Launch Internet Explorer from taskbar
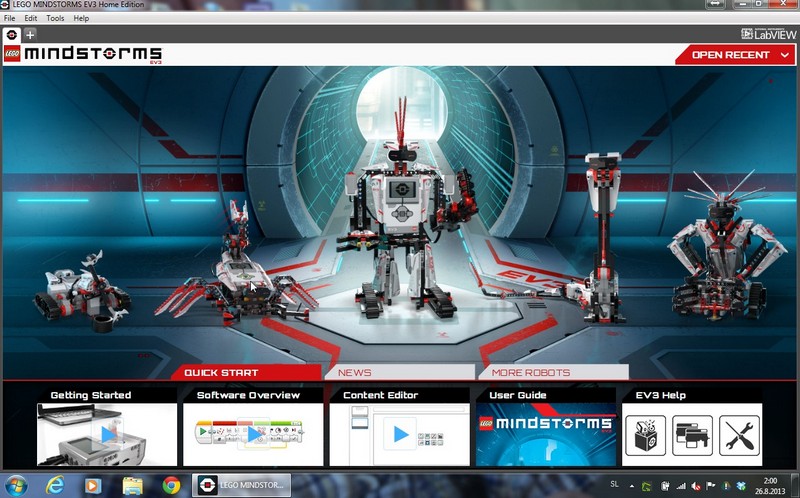The height and width of the screenshot is (498, 800). (55, 485)
